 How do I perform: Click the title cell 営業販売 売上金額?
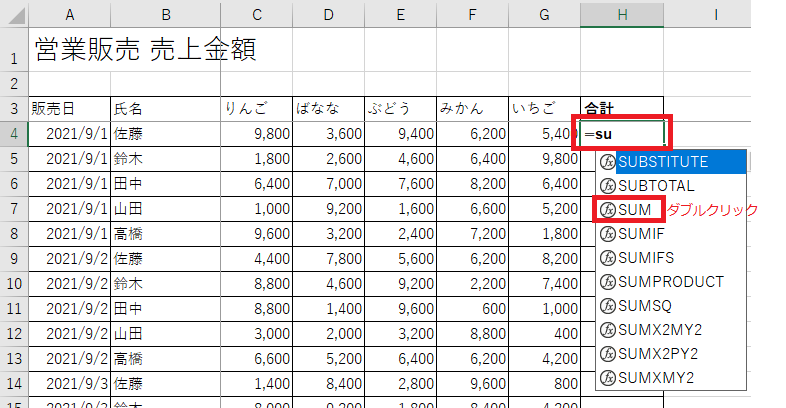pos(145,50)
